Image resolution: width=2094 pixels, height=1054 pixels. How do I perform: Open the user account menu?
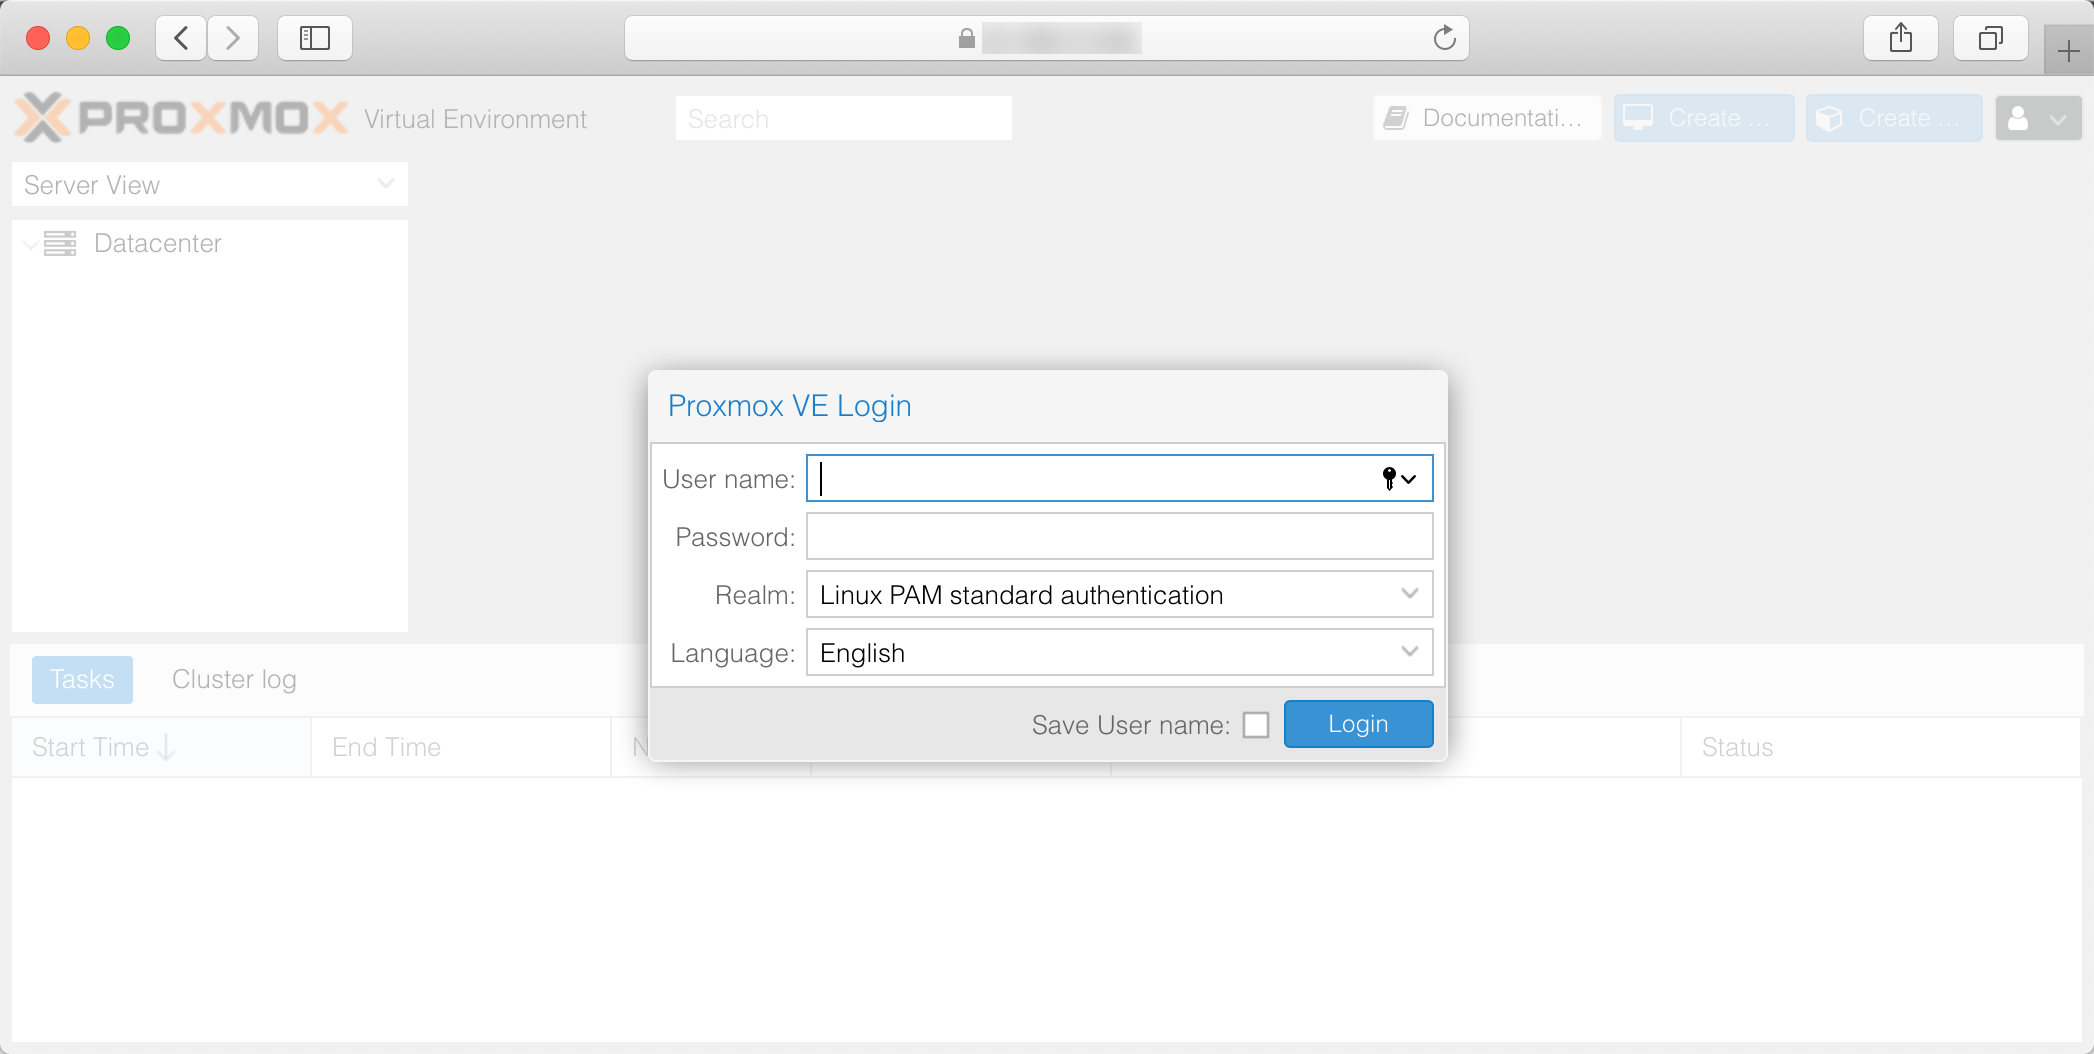tap(2037, 118)
